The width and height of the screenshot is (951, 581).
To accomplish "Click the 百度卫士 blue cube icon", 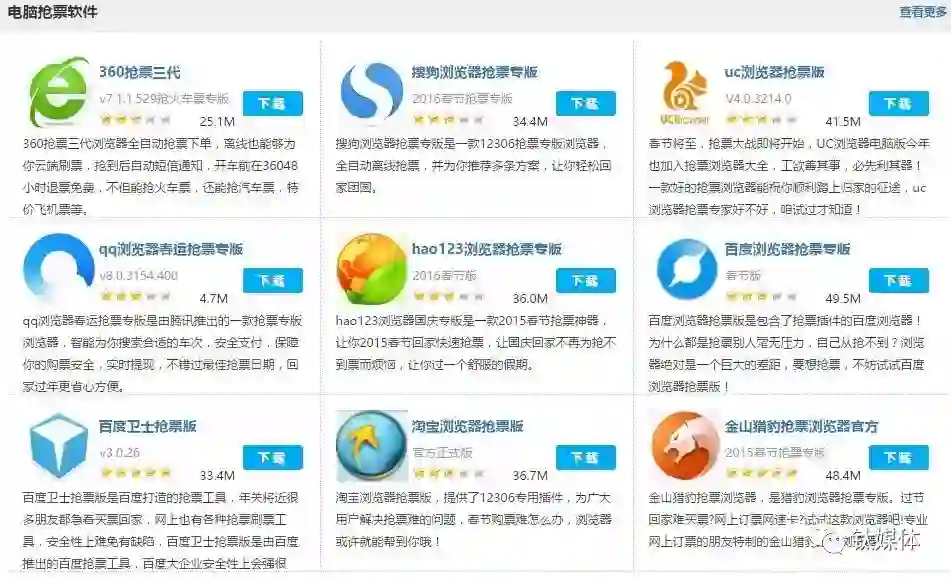I will [x=59, y=445].
